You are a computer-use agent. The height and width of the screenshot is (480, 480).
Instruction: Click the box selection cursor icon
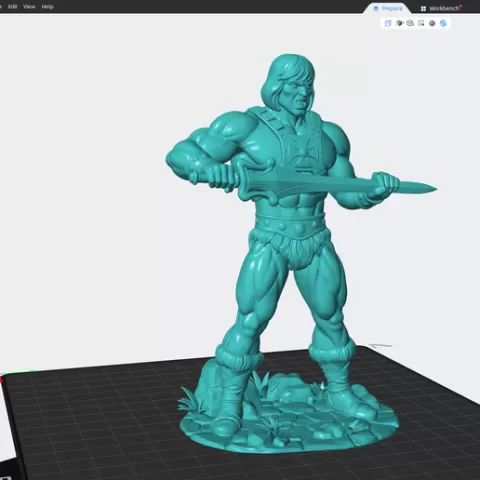421,23
